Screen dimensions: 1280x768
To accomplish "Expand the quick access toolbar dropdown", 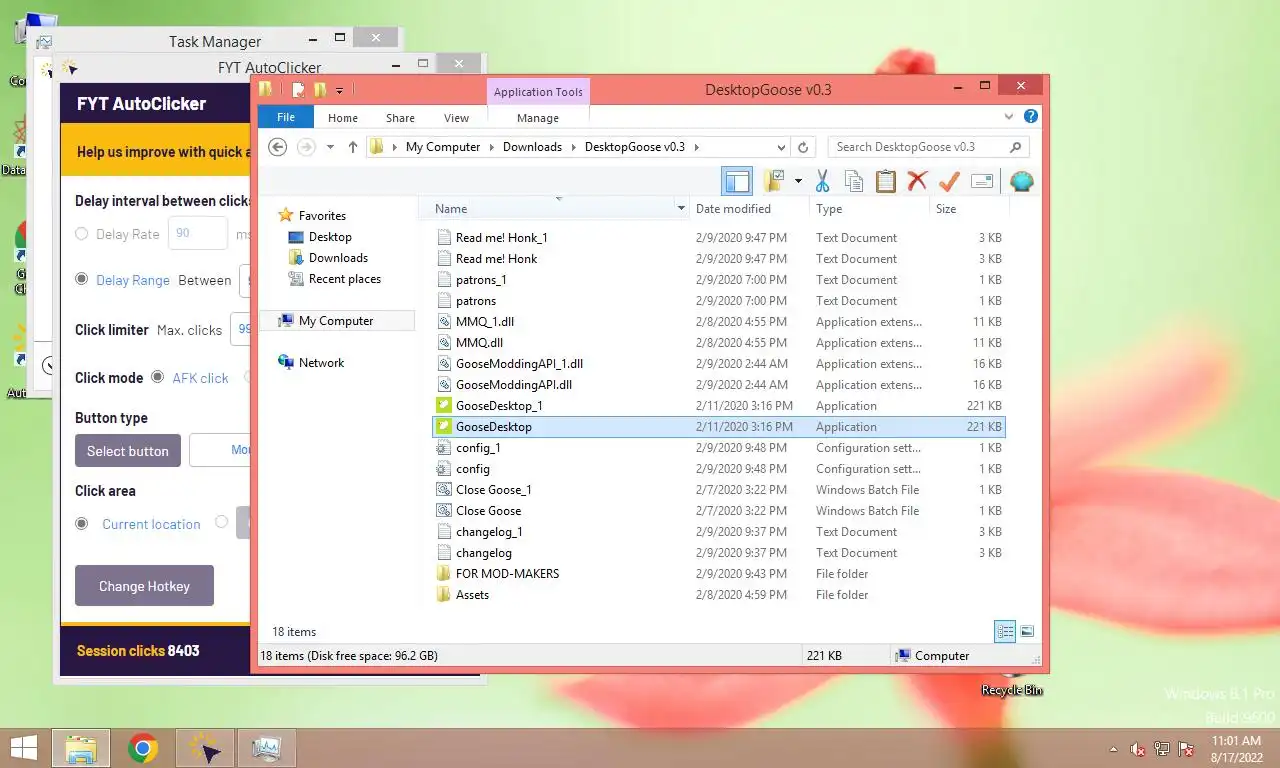I will [339, 91].
